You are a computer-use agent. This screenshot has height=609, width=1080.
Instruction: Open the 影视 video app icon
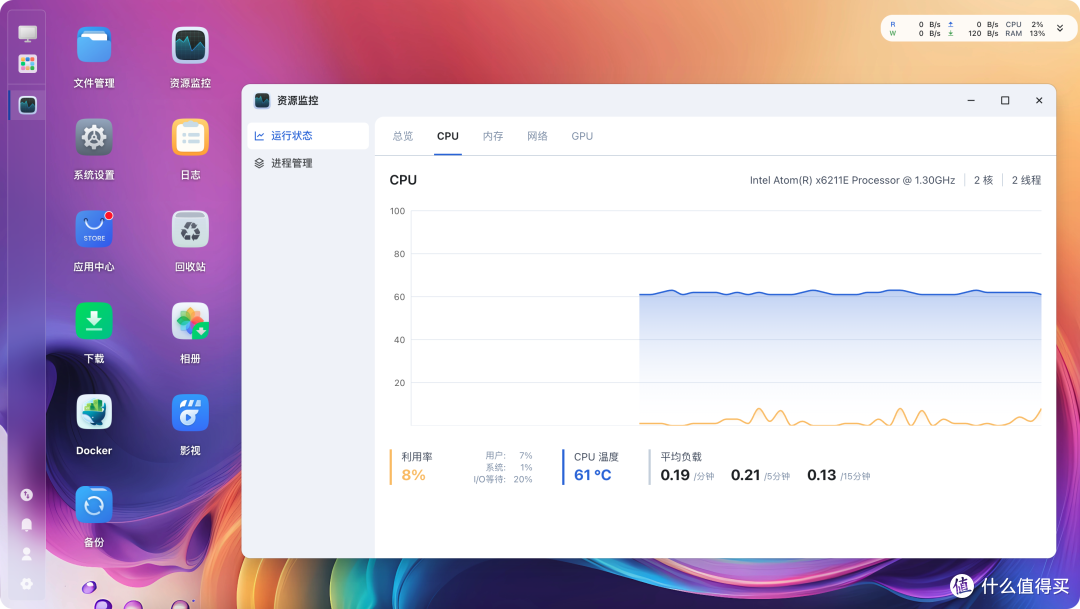coord(190,412)
